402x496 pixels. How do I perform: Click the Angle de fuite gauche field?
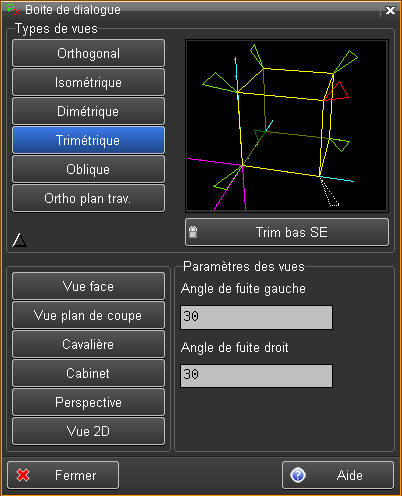coord(256,317)
